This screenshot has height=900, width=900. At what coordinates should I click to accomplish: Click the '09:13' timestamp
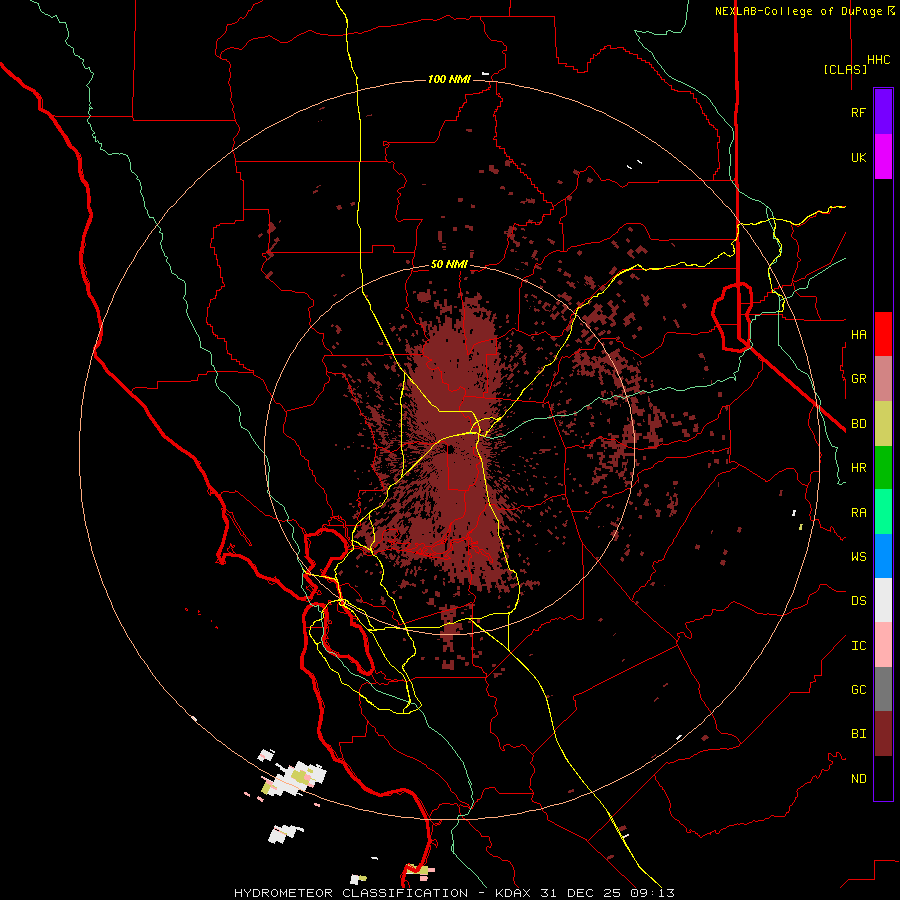pos(654,893)
